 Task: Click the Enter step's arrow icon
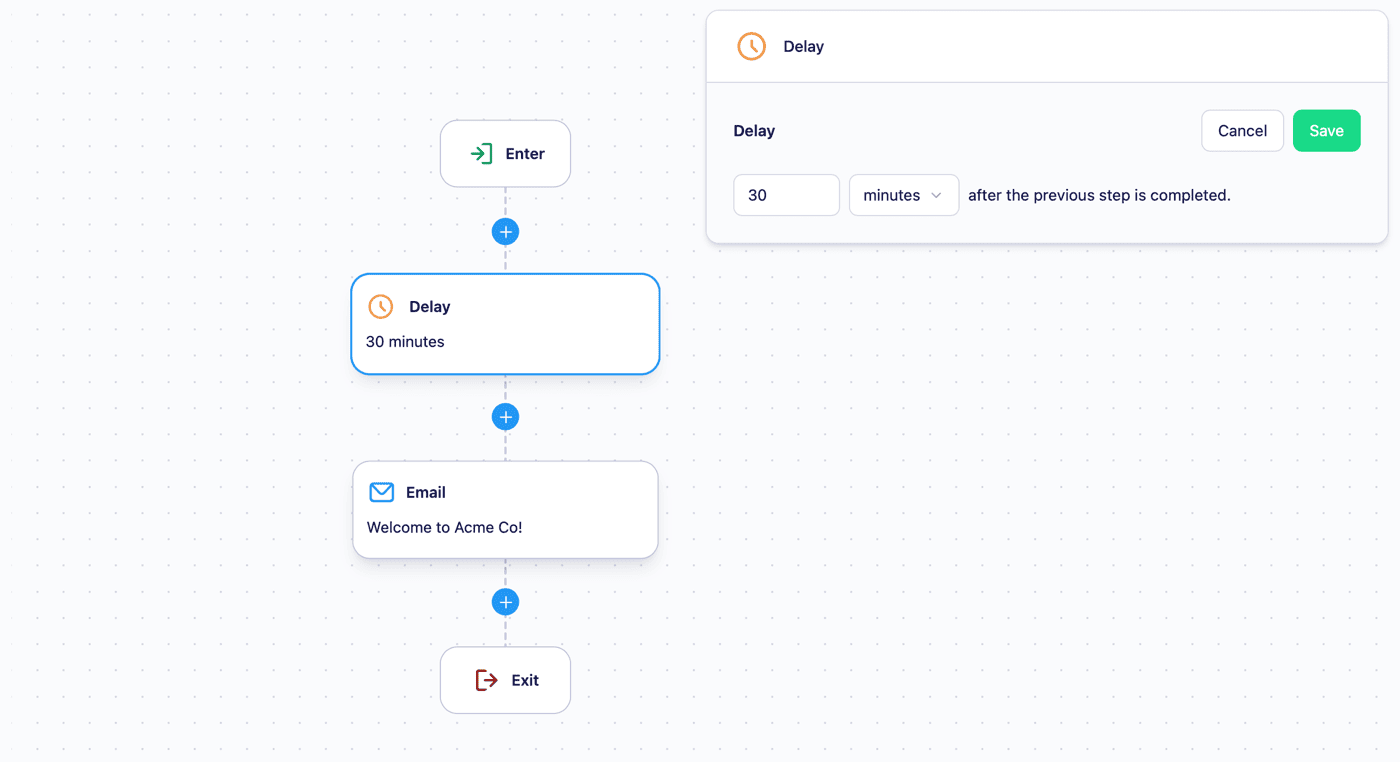coord(481,153)
